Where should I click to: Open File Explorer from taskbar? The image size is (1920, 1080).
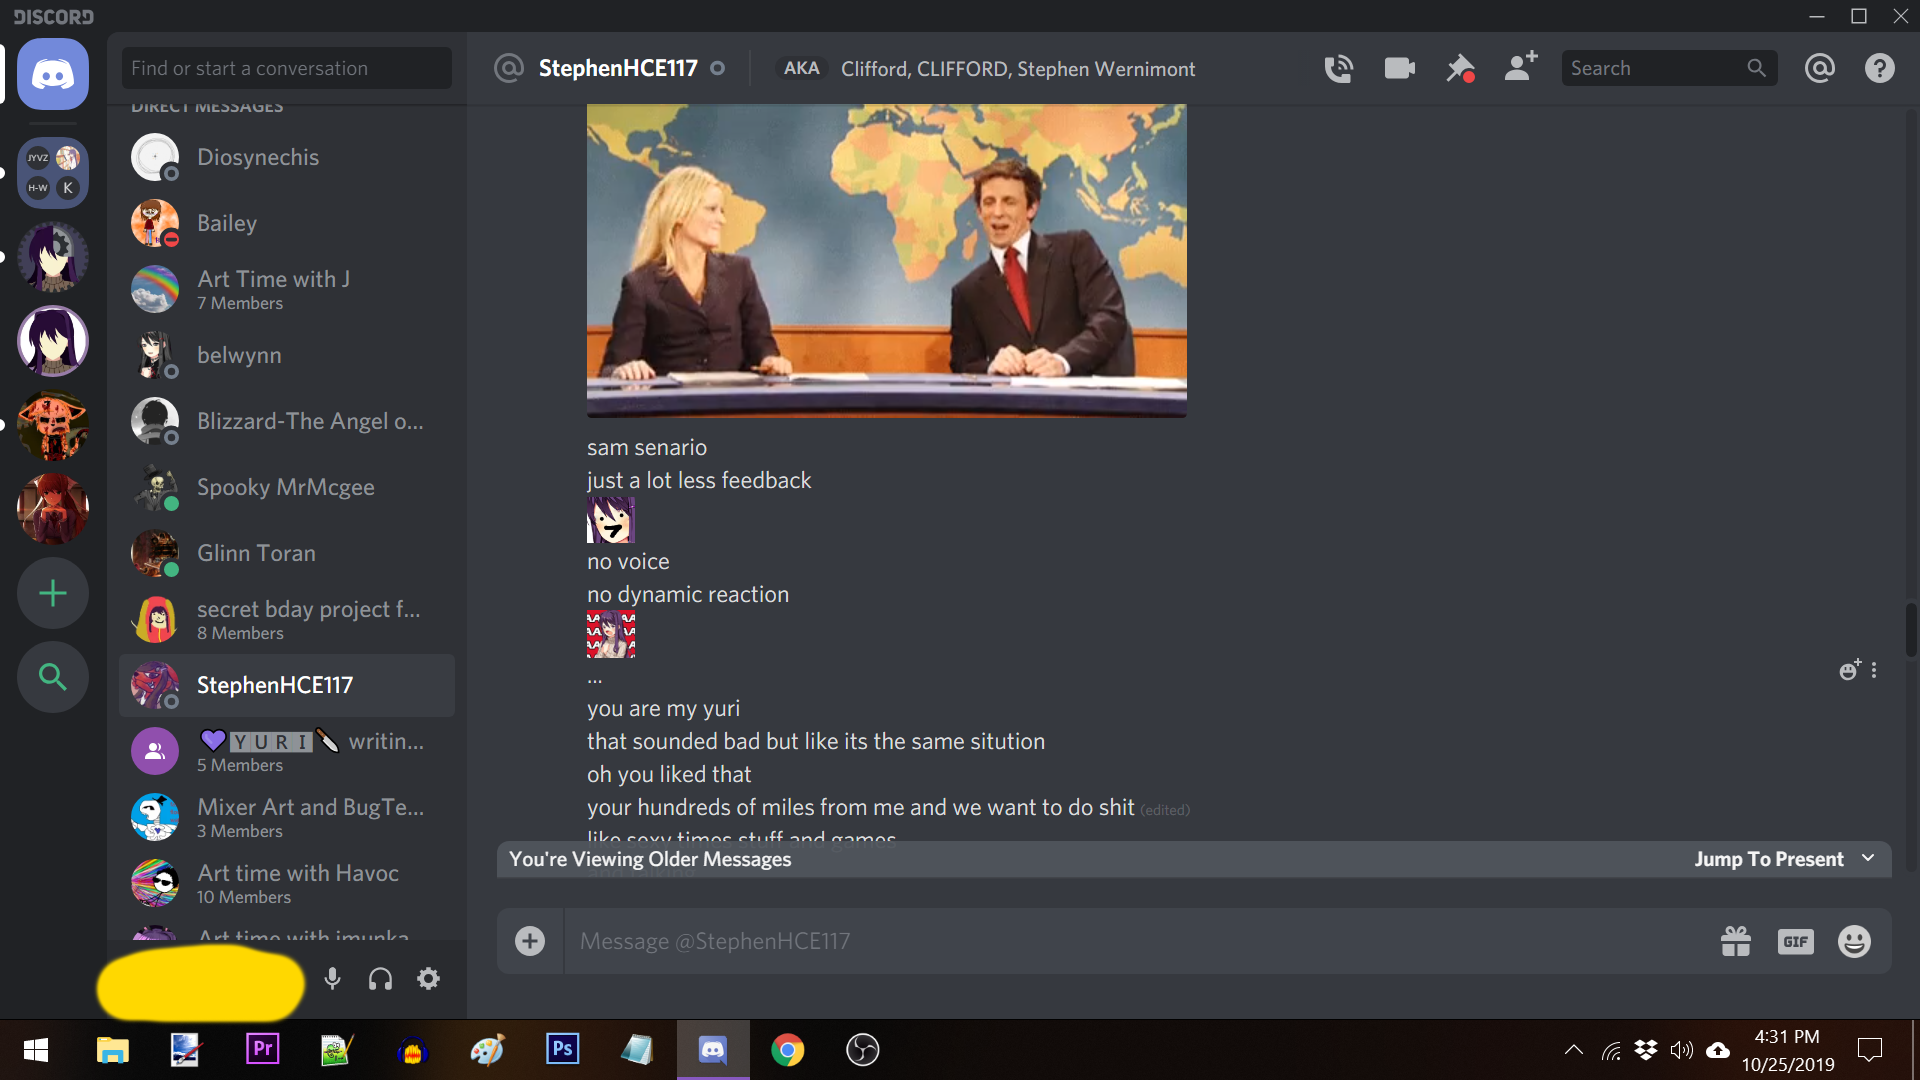coord(112,1050)
